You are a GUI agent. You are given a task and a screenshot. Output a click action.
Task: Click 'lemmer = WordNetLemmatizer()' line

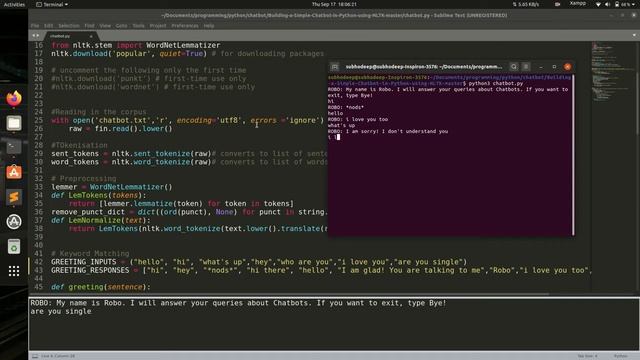pos(112,187)
